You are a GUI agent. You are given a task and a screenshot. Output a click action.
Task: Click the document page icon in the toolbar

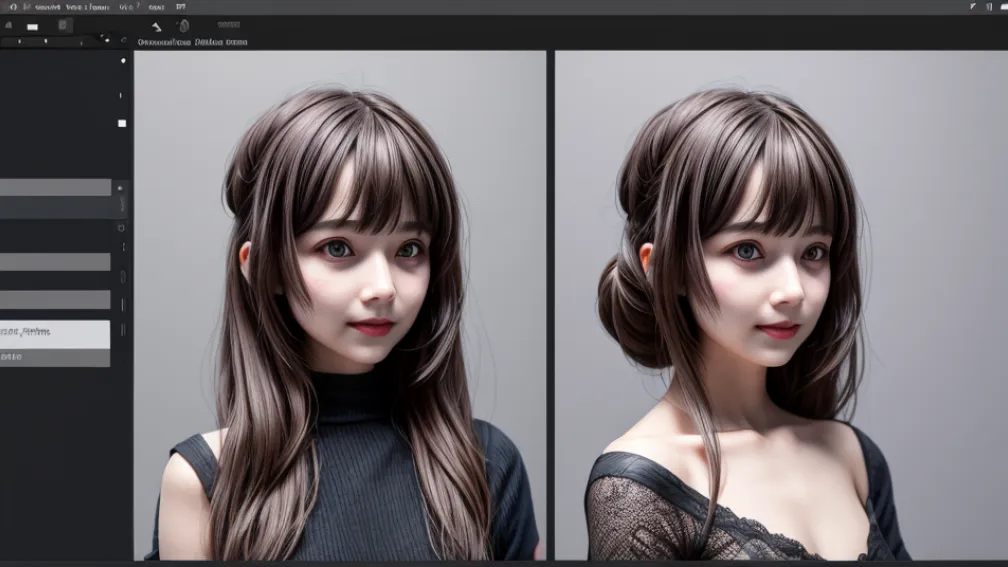(x=62, y=25)
